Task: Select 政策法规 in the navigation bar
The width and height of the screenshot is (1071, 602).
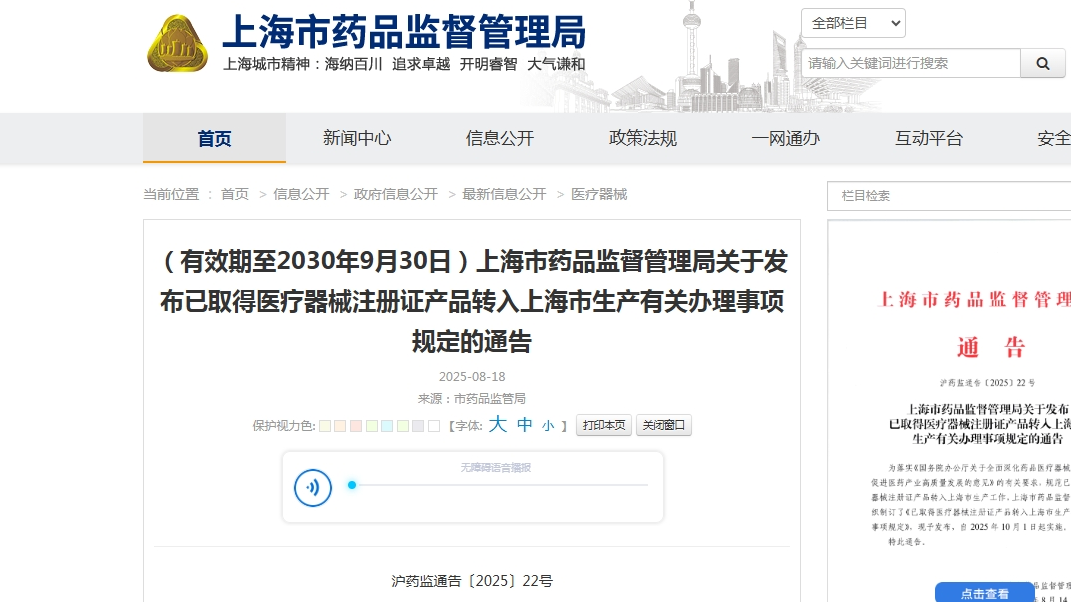Action: (x=643, y=139)
